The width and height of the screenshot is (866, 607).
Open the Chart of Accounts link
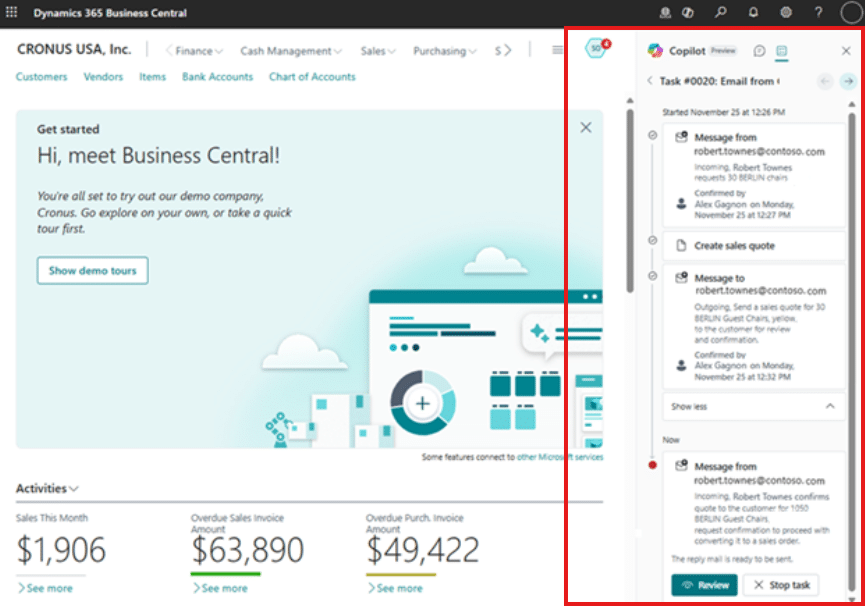pyautogui.click(x=312, y=77)
